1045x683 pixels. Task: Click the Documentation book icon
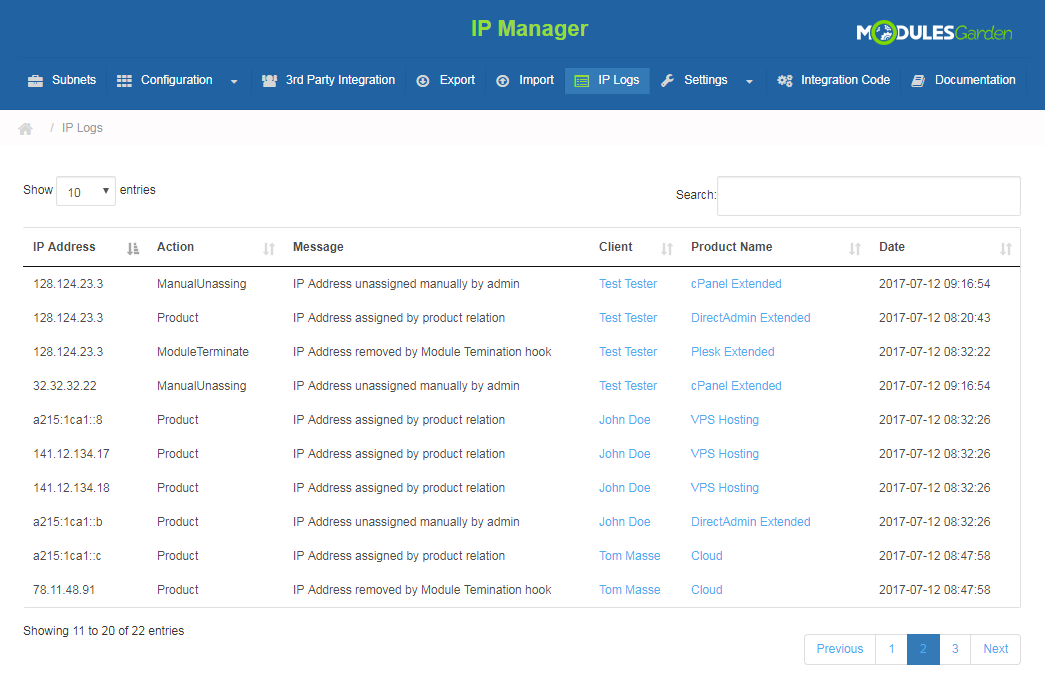pyautogui.click(x=918, y=81)
